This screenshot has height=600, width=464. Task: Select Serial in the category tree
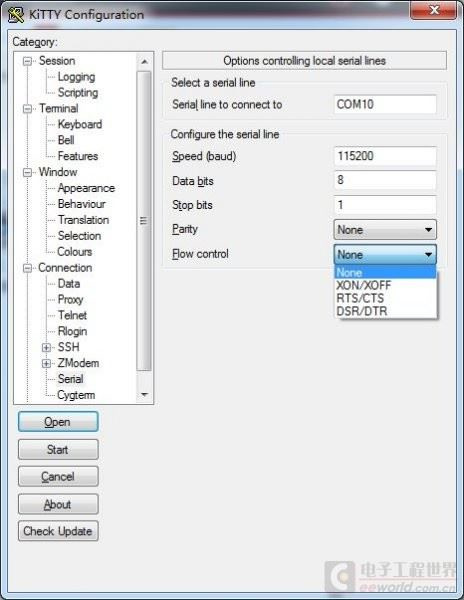tap(70, 379)
